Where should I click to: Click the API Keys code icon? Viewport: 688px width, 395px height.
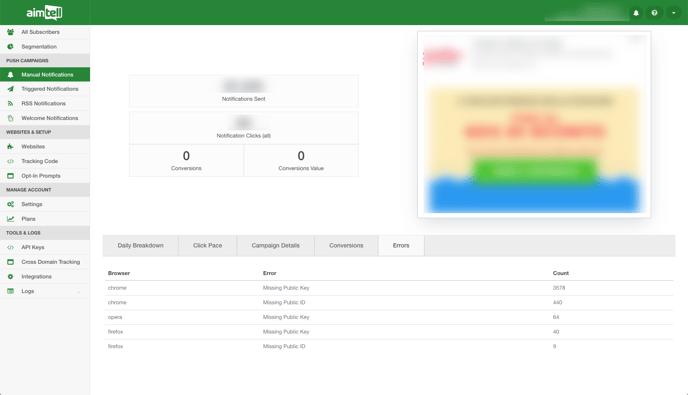[x=11, y=247]
